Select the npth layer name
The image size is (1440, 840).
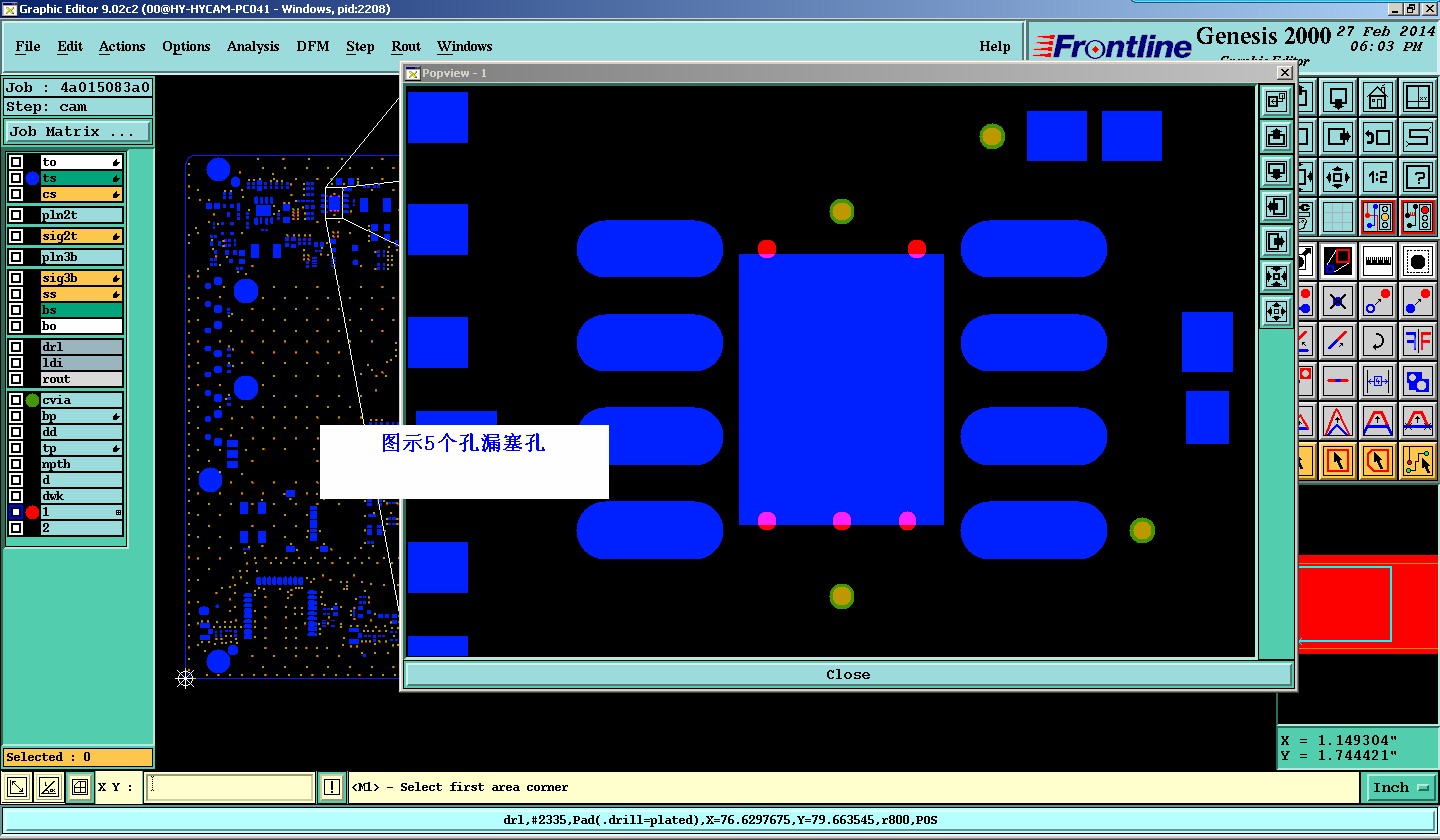82,464
